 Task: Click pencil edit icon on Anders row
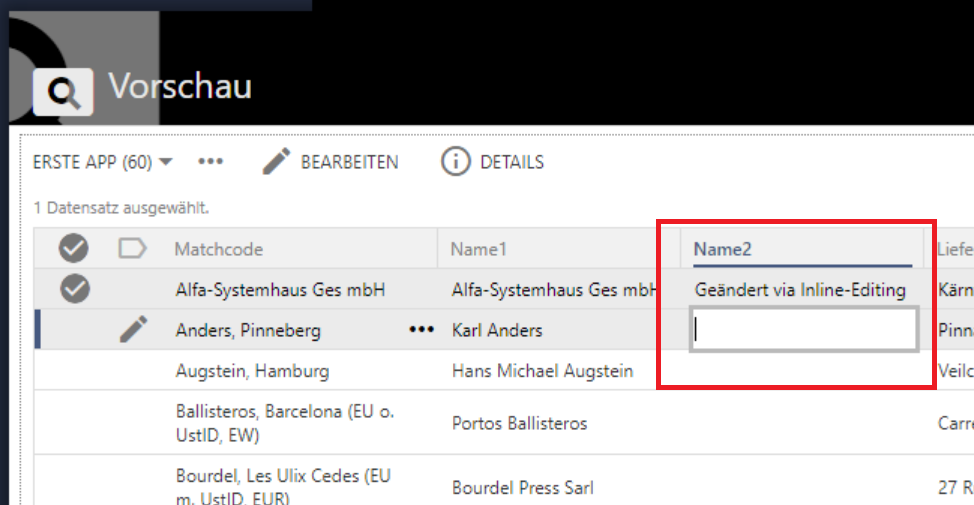(x=134, y=329)
